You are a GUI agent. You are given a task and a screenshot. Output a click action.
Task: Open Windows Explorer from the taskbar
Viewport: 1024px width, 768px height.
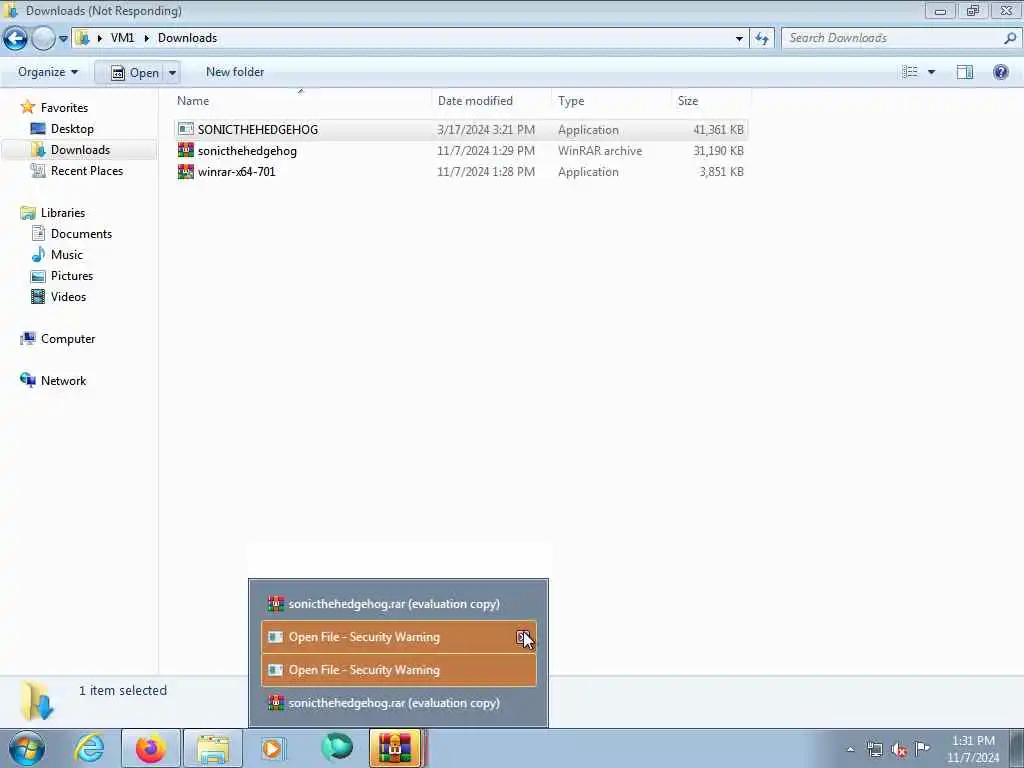[213, 748]
